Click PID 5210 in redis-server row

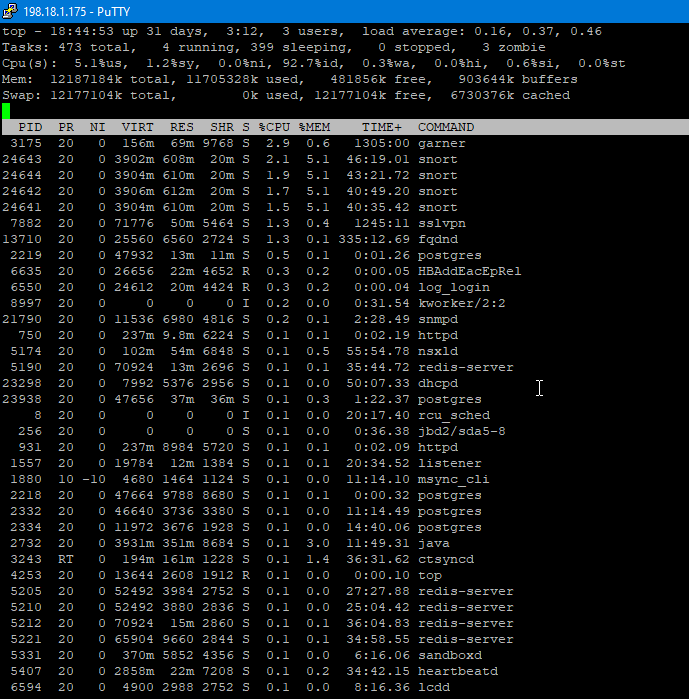26,608
